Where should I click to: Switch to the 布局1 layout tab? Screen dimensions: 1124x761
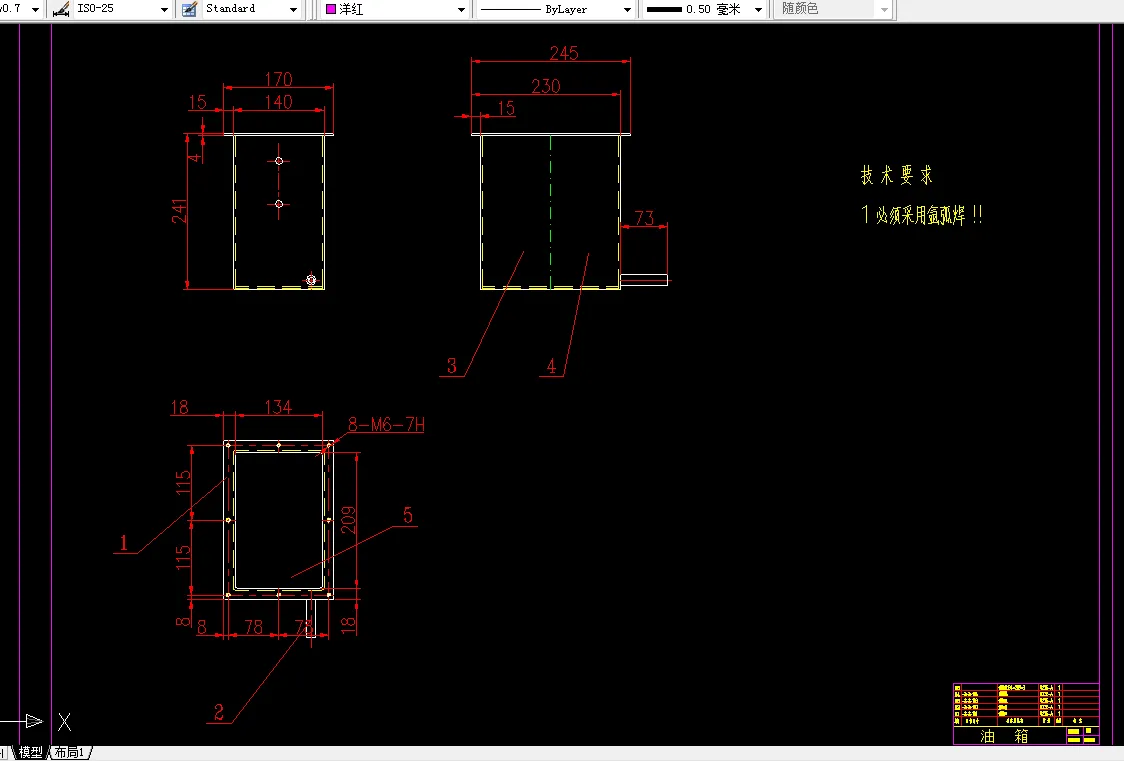(x=70, y=752)
